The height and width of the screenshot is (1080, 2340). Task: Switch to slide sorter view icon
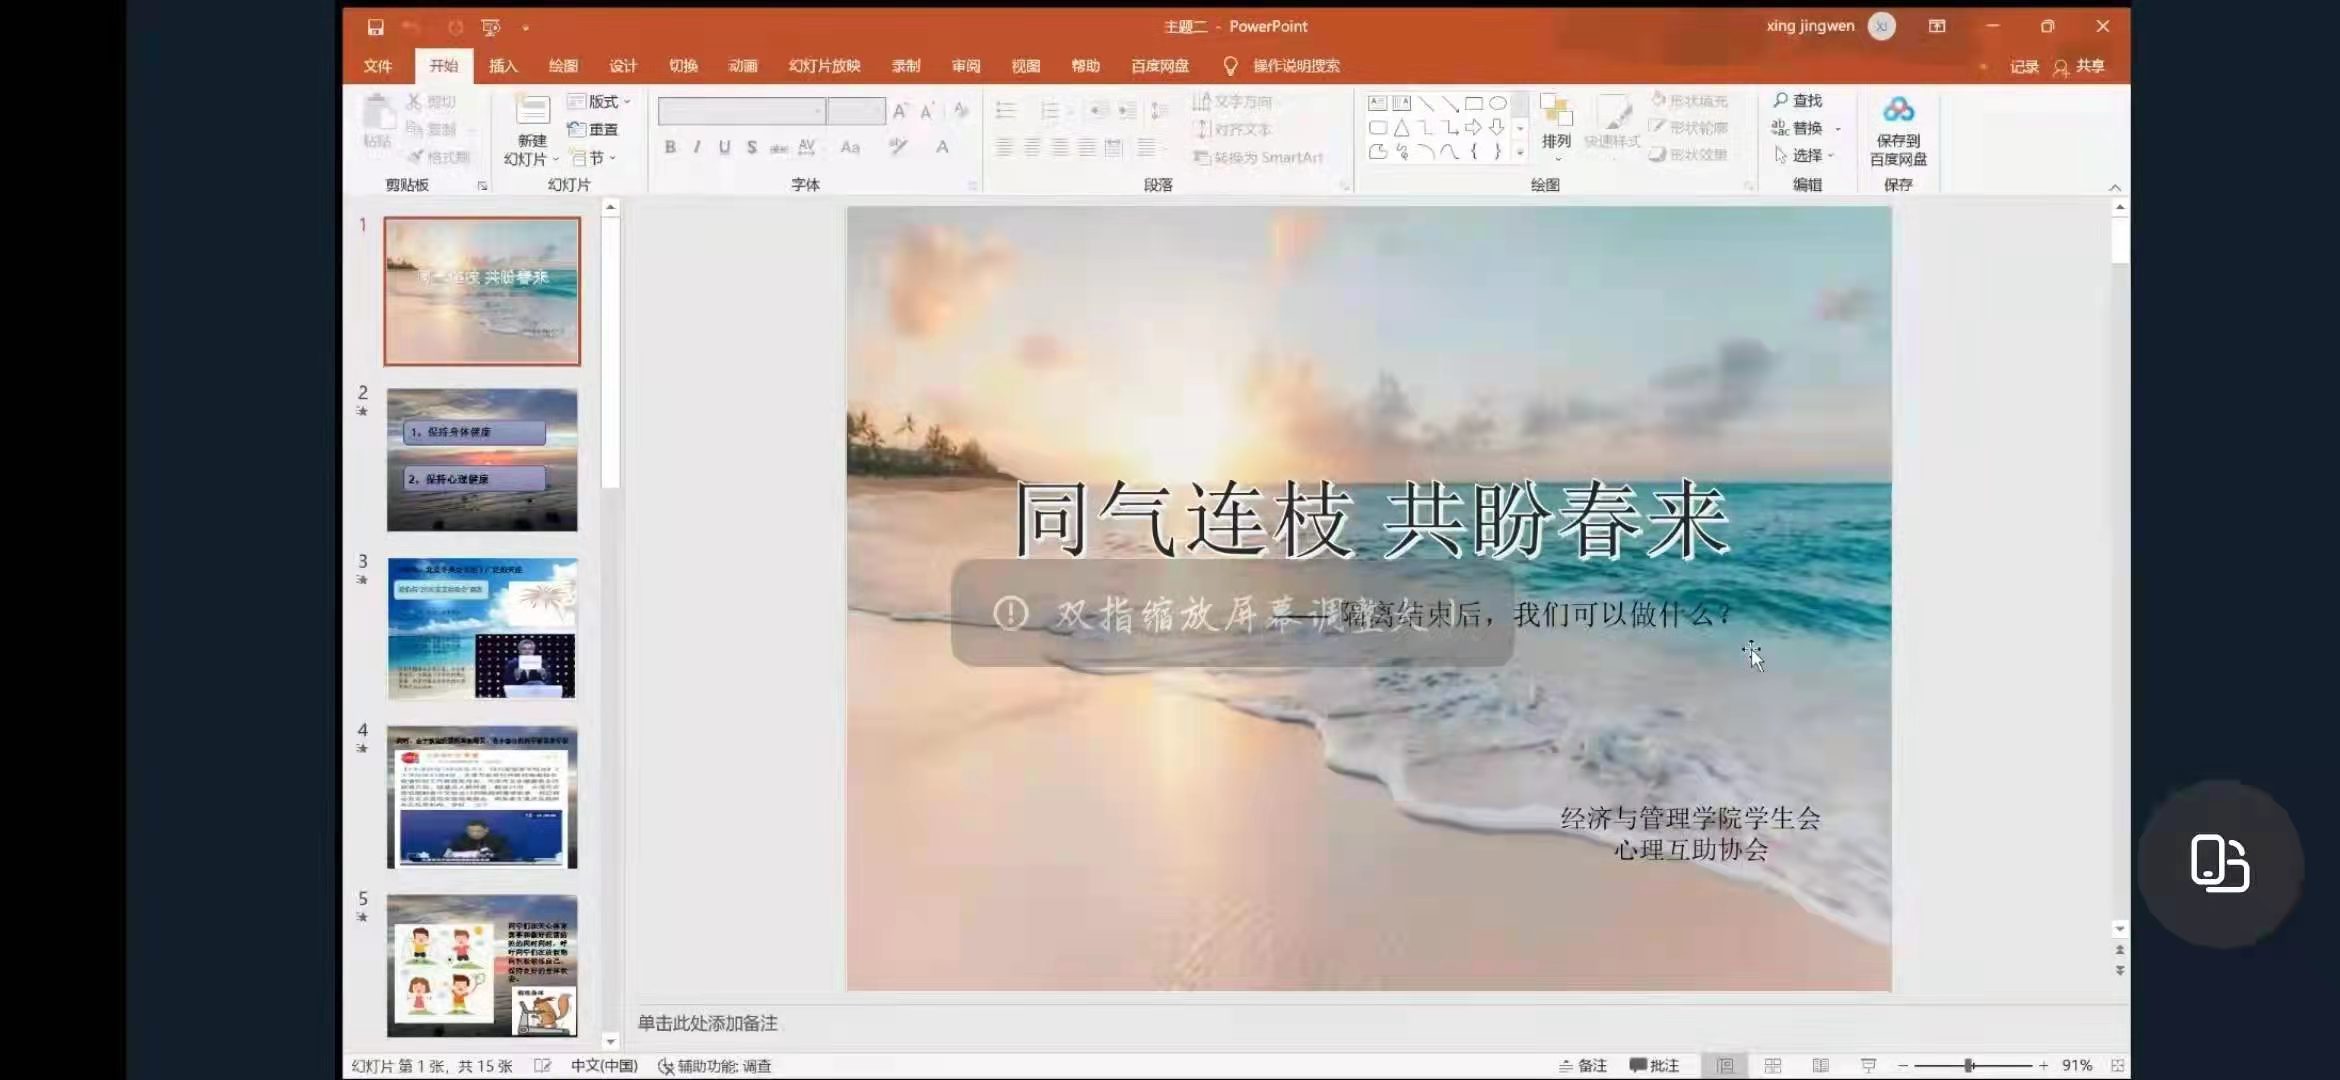[1773, 1066]
